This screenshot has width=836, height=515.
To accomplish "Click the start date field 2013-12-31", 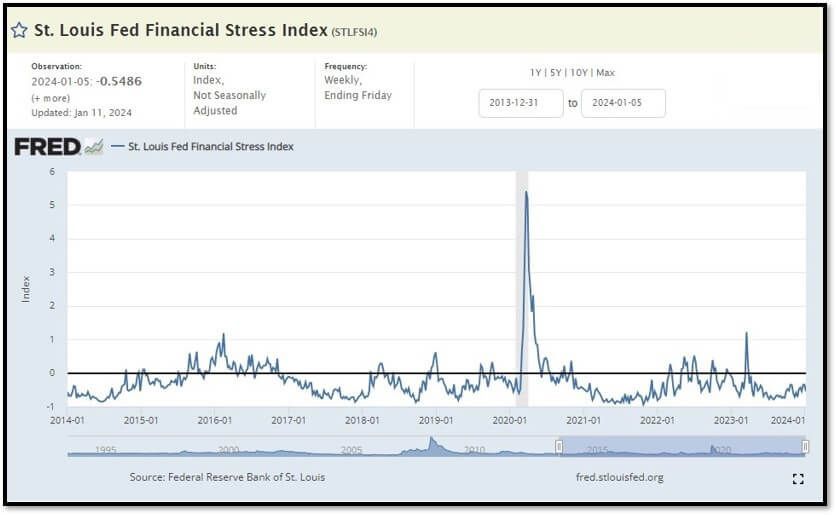I will (x=521, y=103).
